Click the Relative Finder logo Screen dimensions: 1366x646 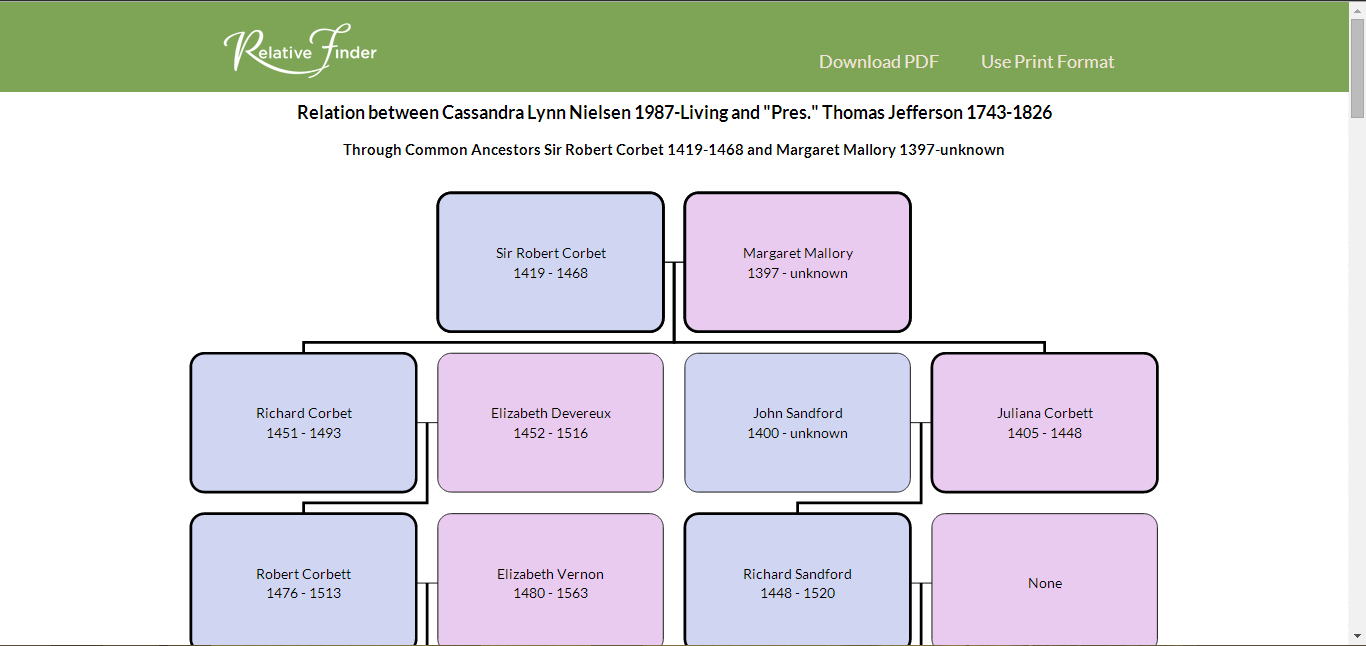coord(300,50)
